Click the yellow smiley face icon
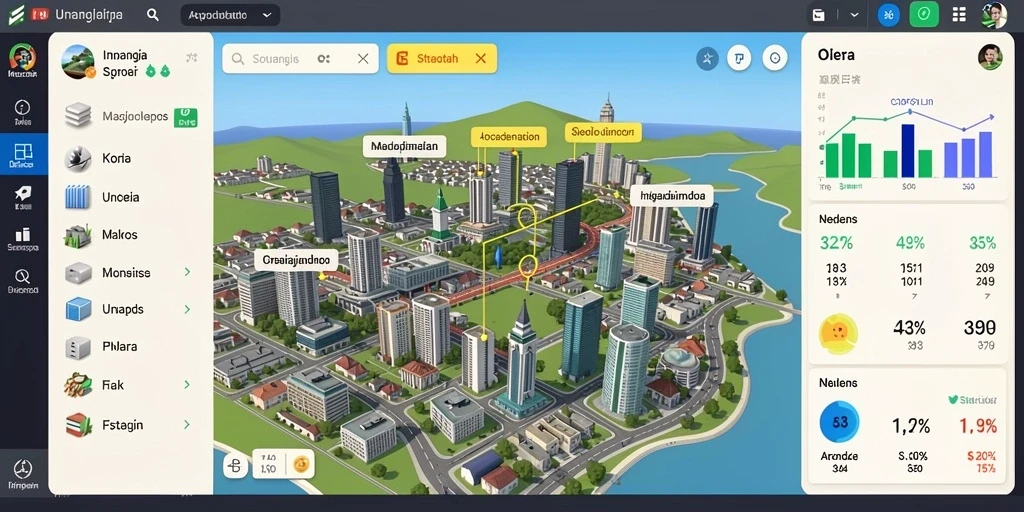The width and height of the screenshot is (1024, 512). (x=838, y=332)
